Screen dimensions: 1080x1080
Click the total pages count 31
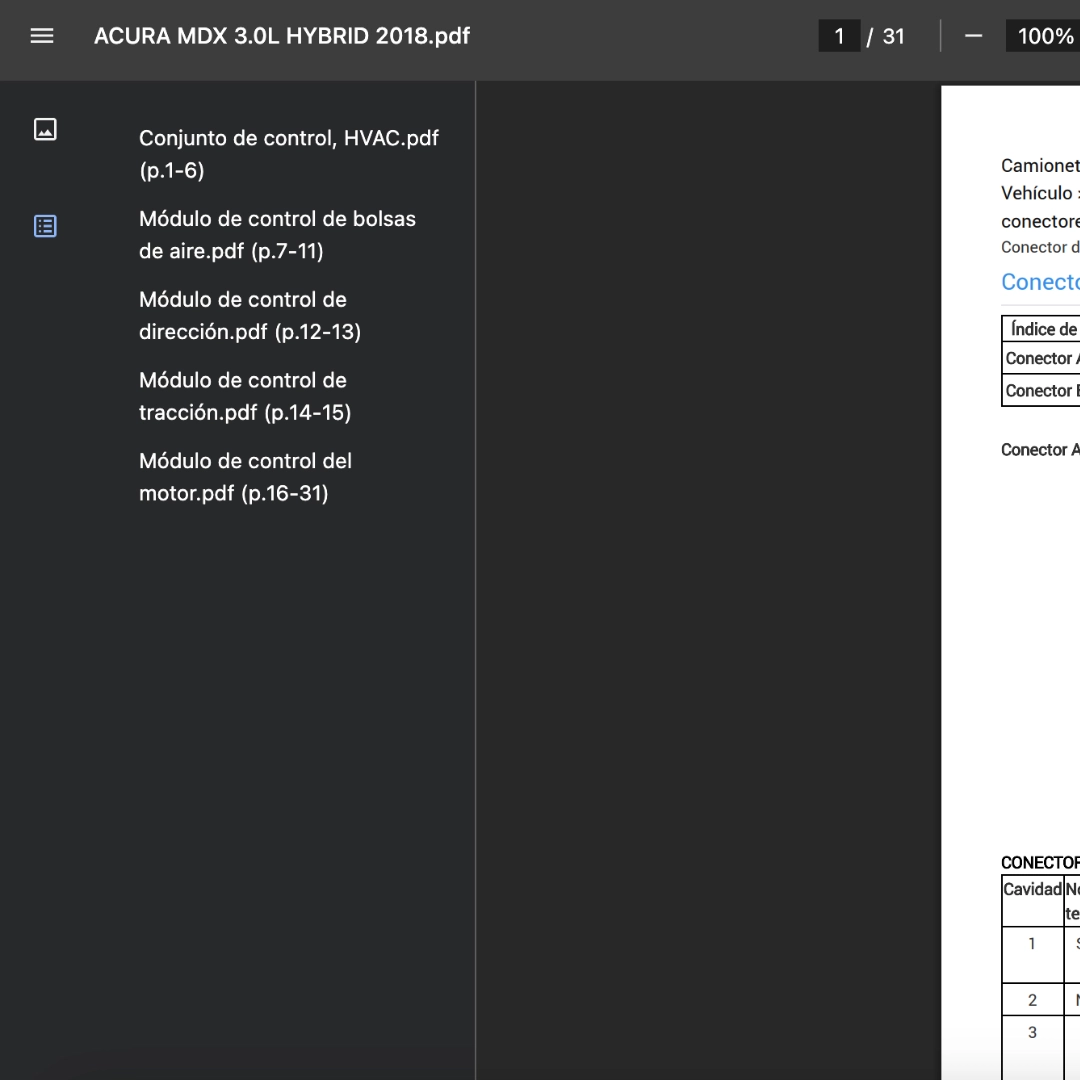click(x=893, y=36)
